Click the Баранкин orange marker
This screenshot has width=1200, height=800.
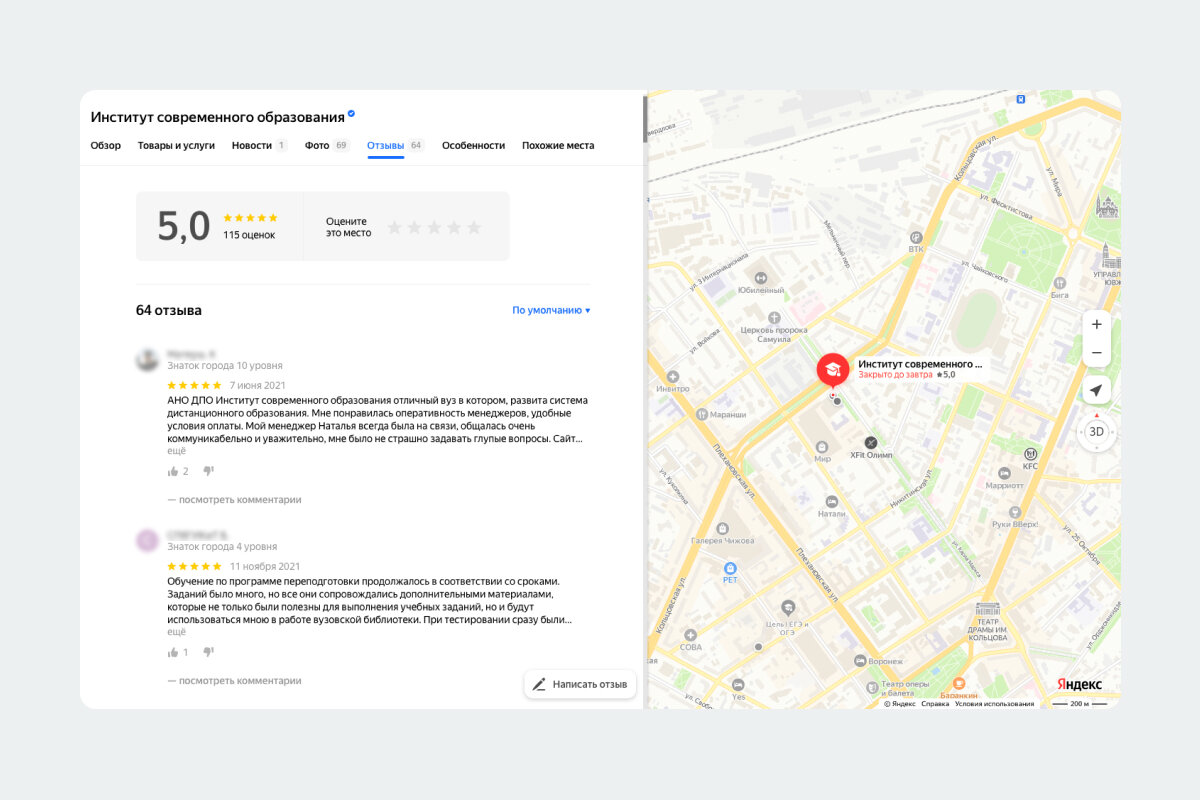click(959, 683)
